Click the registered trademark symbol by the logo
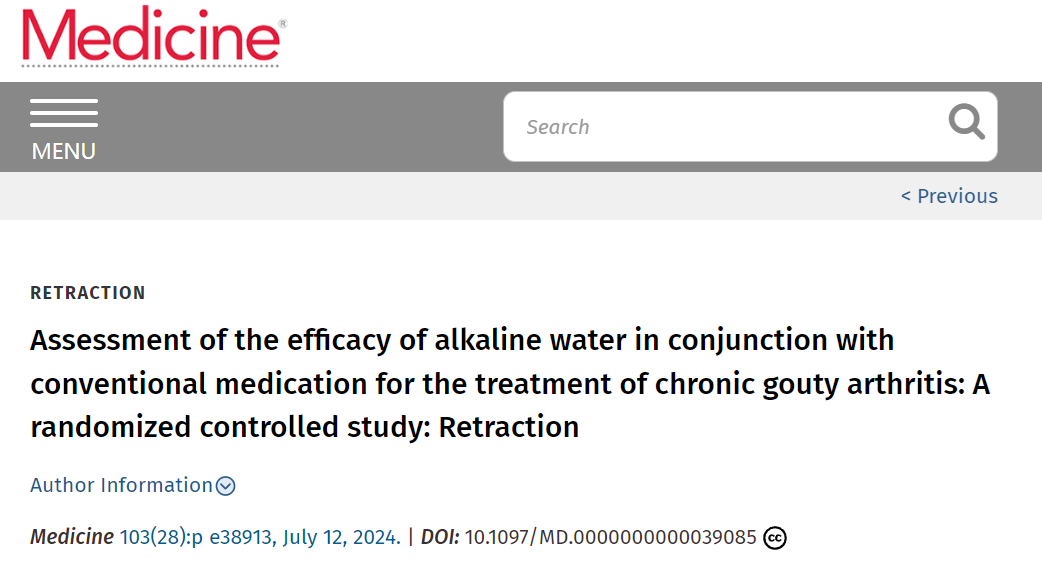 tap(282, 24)
